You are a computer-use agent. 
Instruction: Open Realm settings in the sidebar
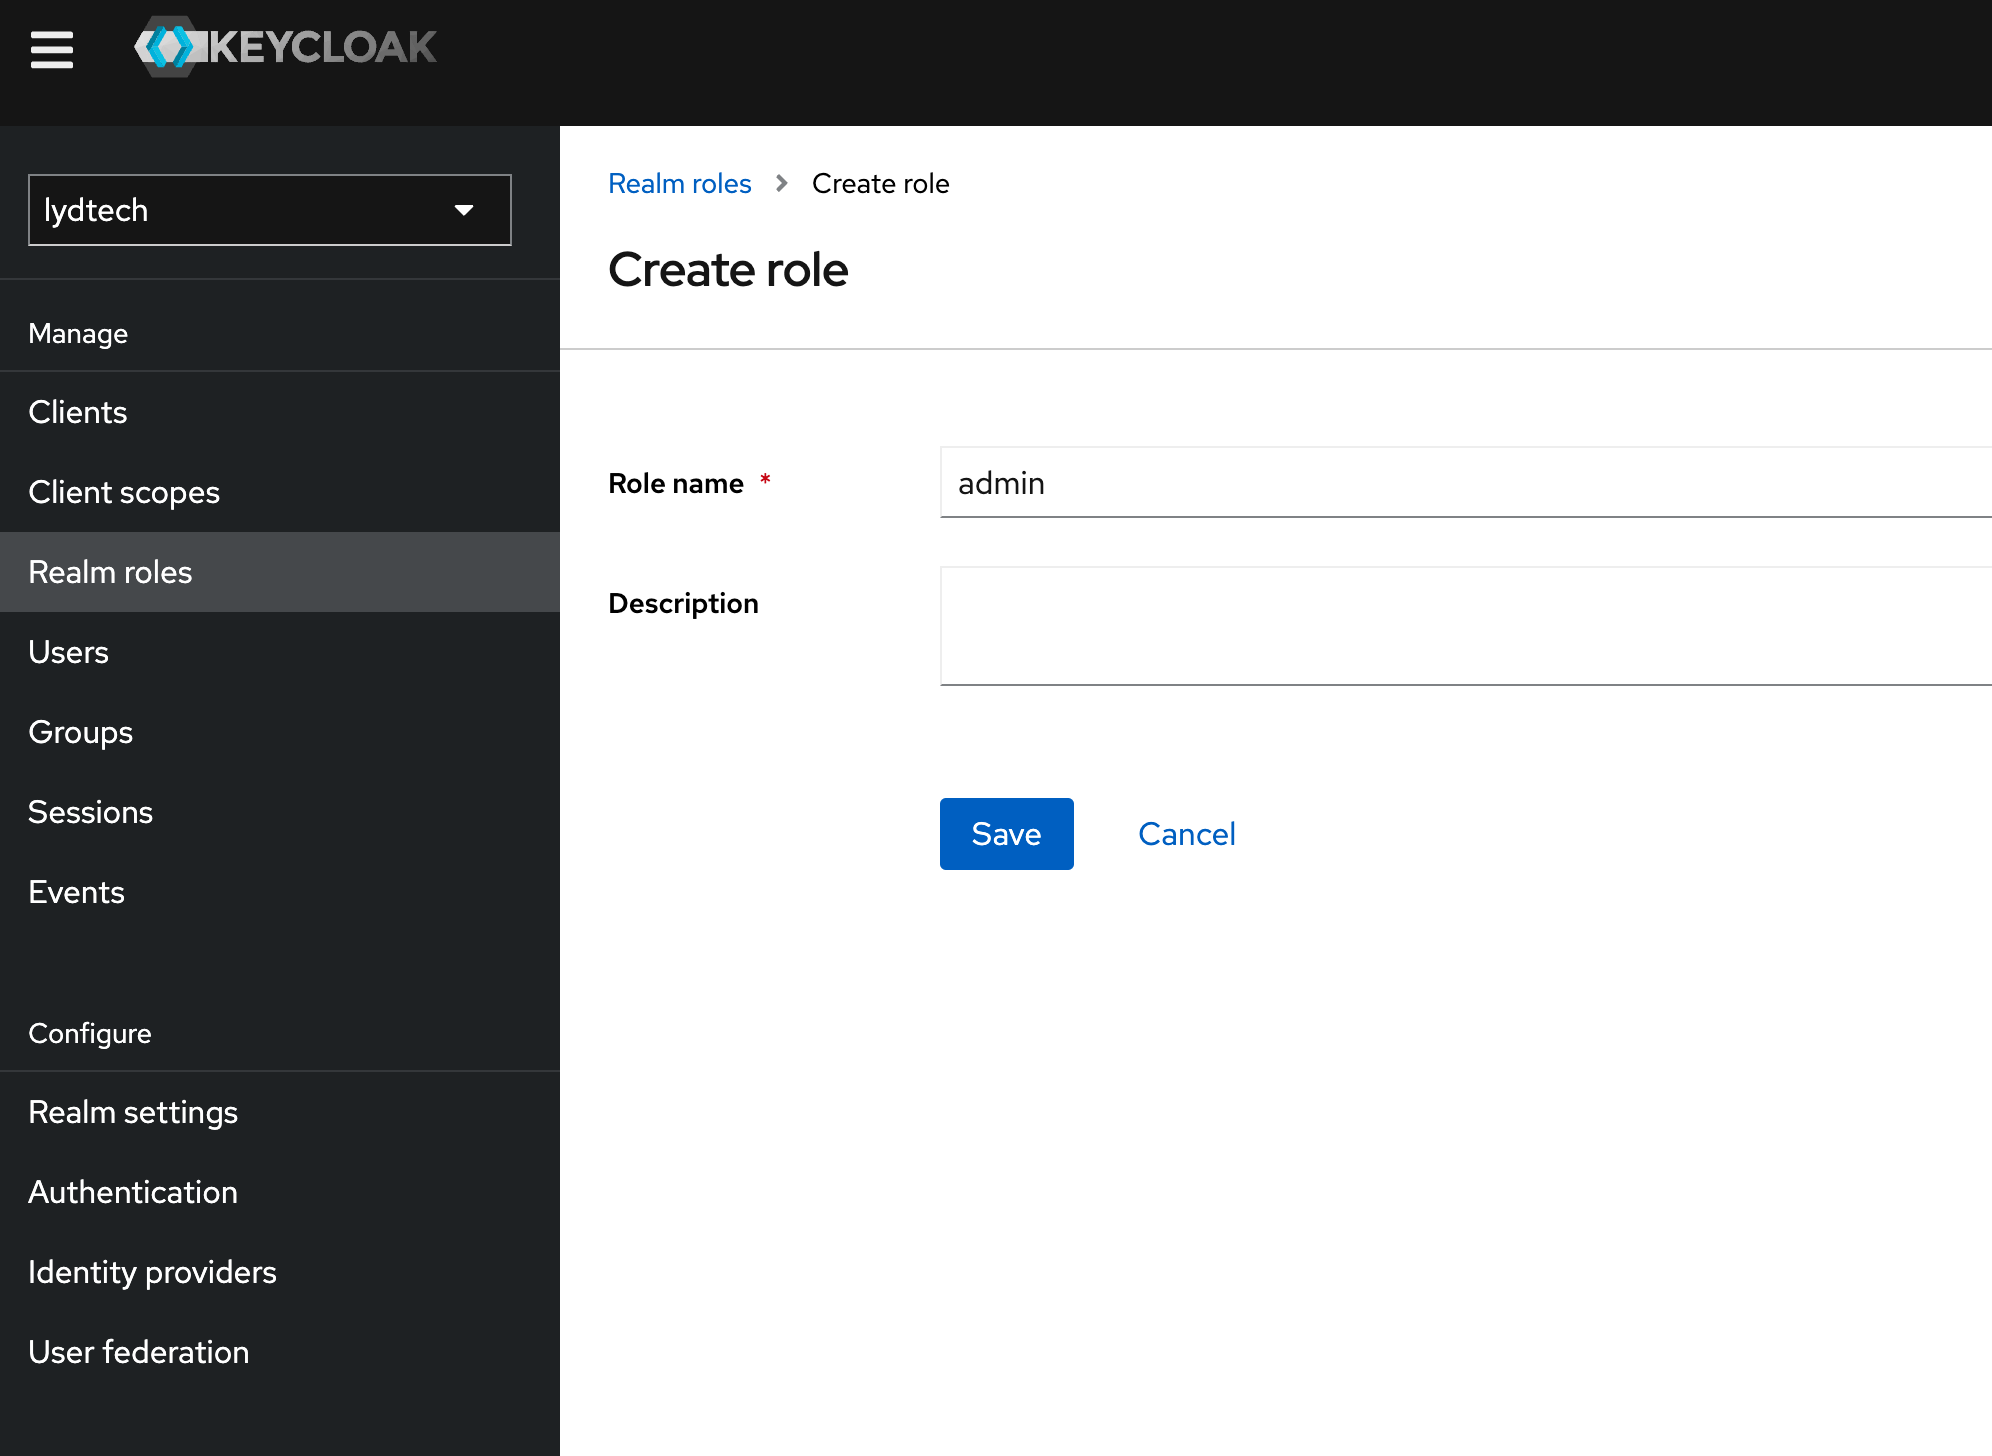(280, 1112)
